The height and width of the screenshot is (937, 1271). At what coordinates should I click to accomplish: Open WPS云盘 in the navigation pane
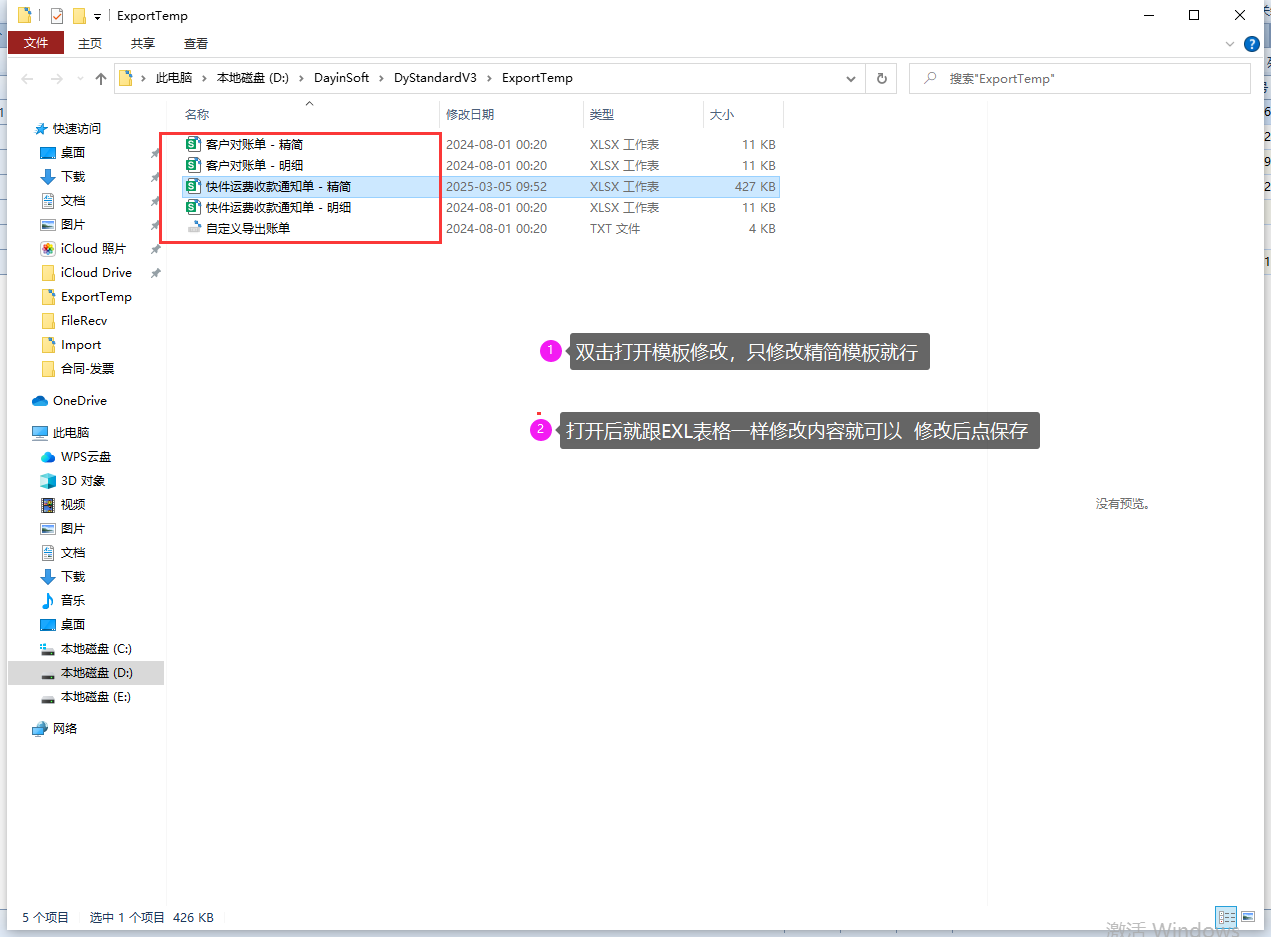pos(85,457)
